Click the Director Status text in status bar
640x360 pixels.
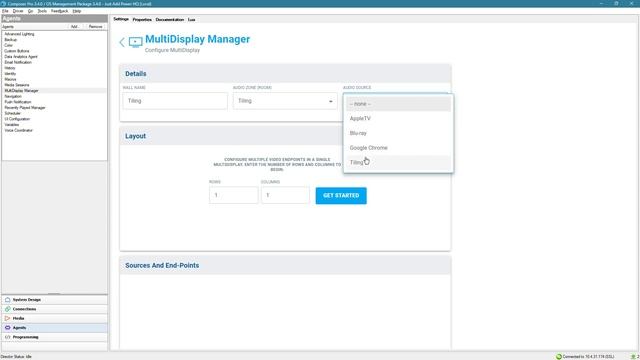tap(16, 357)
